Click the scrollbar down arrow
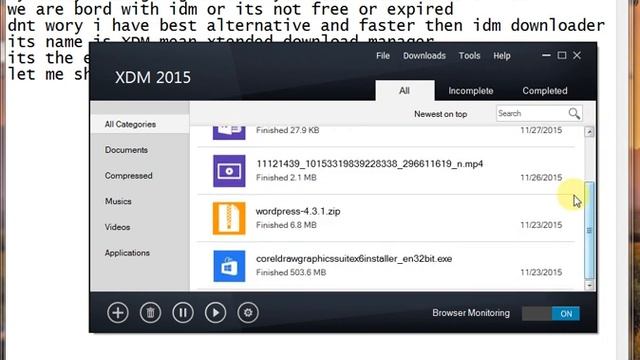640x360 pixels. pyautogui.click(x=589, y=285)
